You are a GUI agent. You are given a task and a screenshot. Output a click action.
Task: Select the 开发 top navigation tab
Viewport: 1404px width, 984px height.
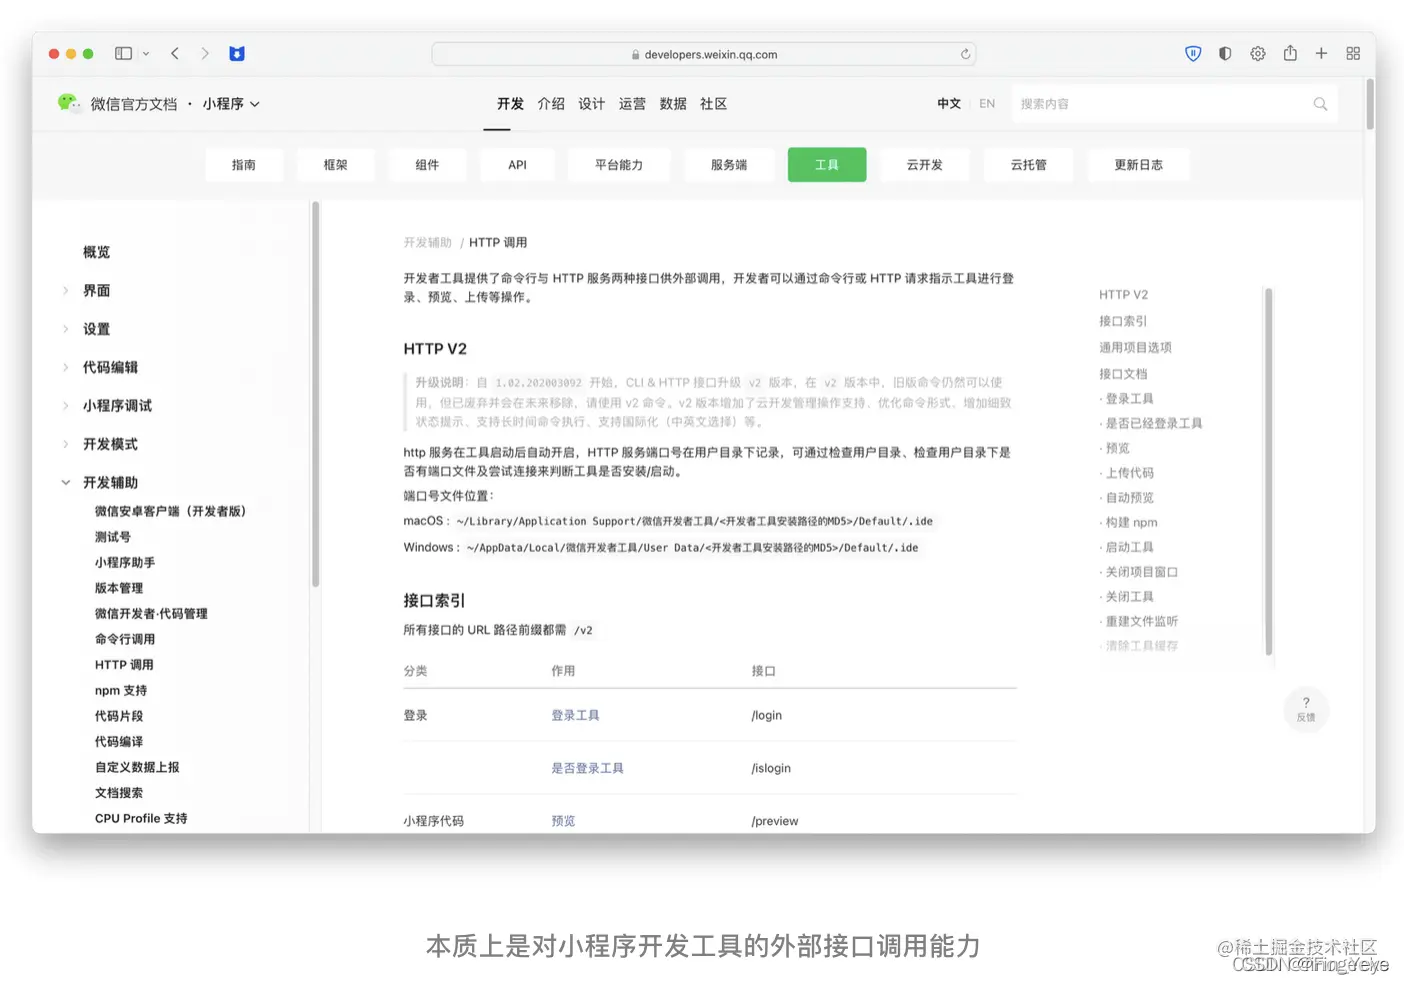[510, 104]
